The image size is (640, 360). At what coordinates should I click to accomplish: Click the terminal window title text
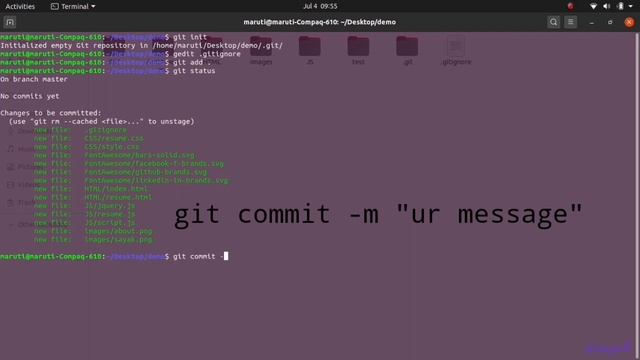(x=320, y=22)
